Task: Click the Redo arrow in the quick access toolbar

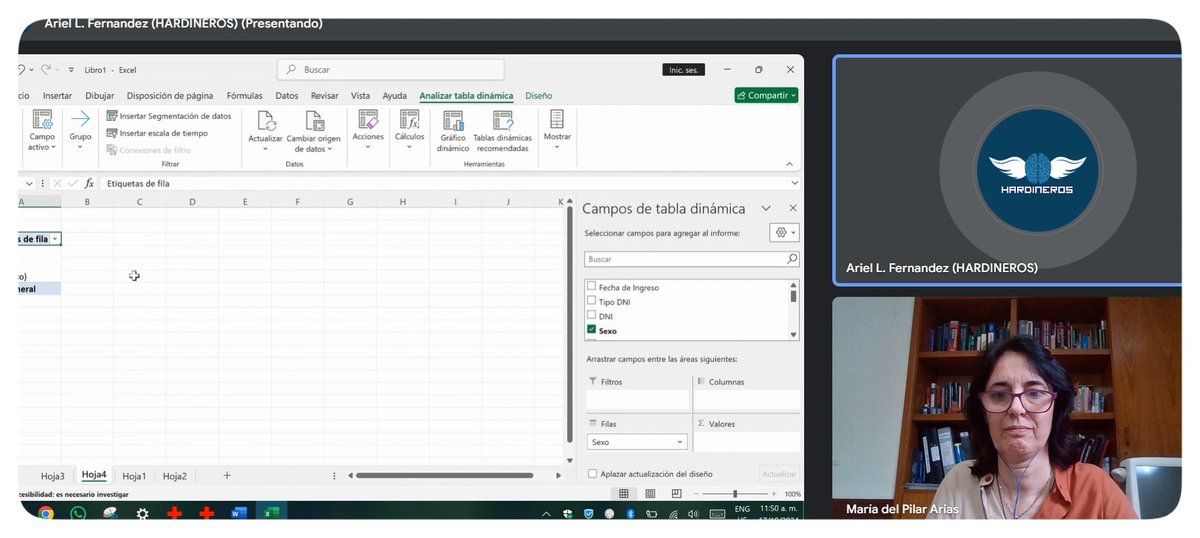Action: [48, 70]
